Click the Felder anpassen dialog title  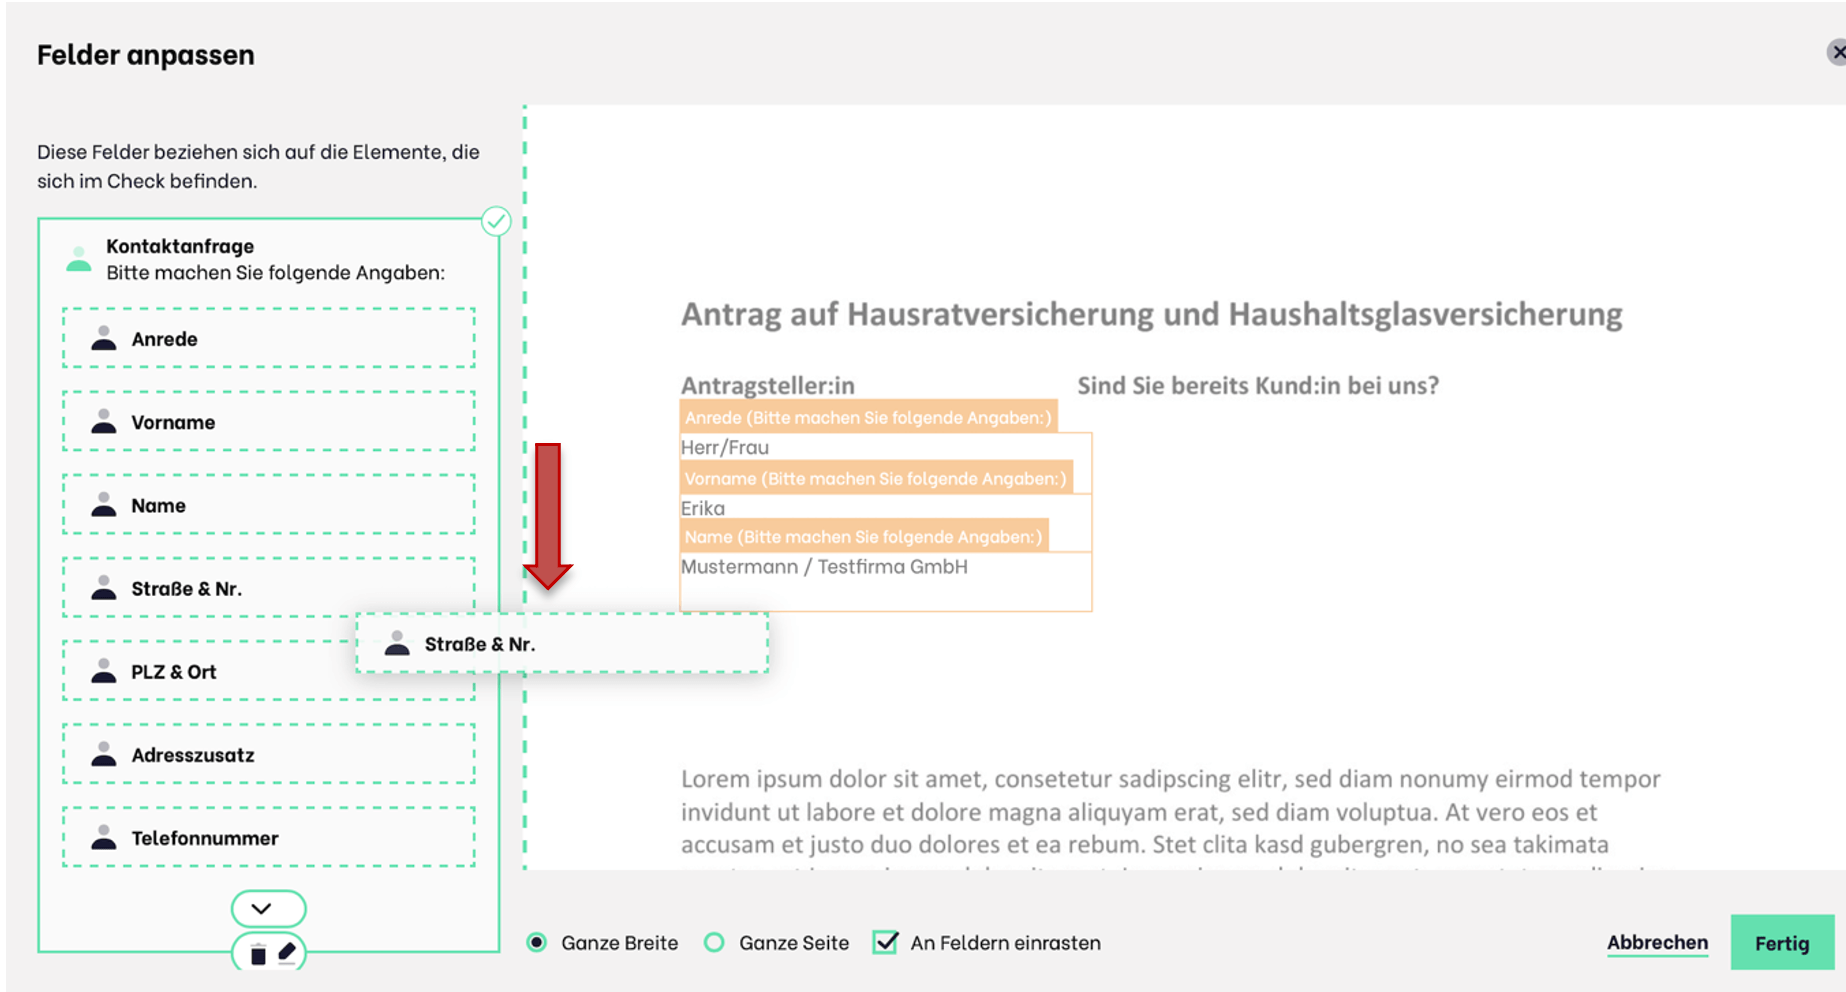tap(146, 54)
